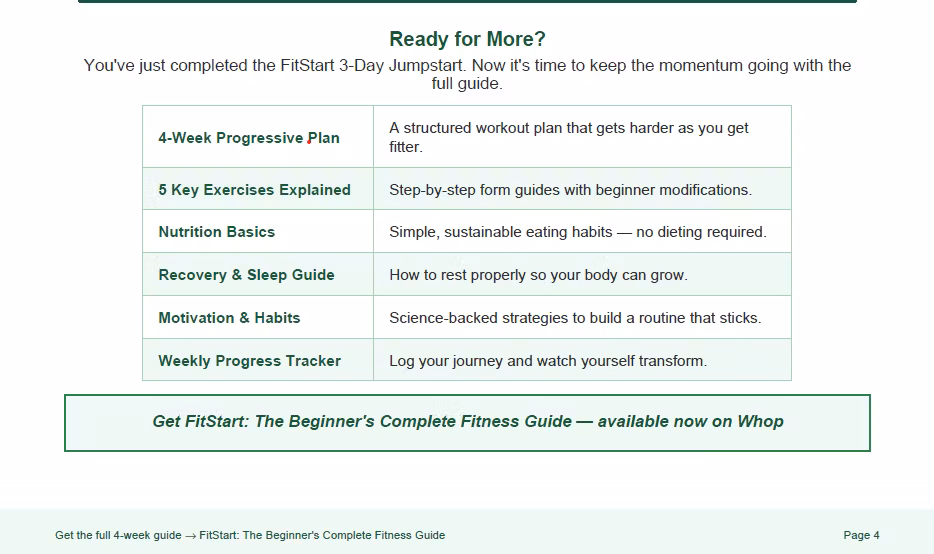Click the 3-Day Jumpstart intro paragraph
This screenshot has height=554, width=934.
pos(467,74)
